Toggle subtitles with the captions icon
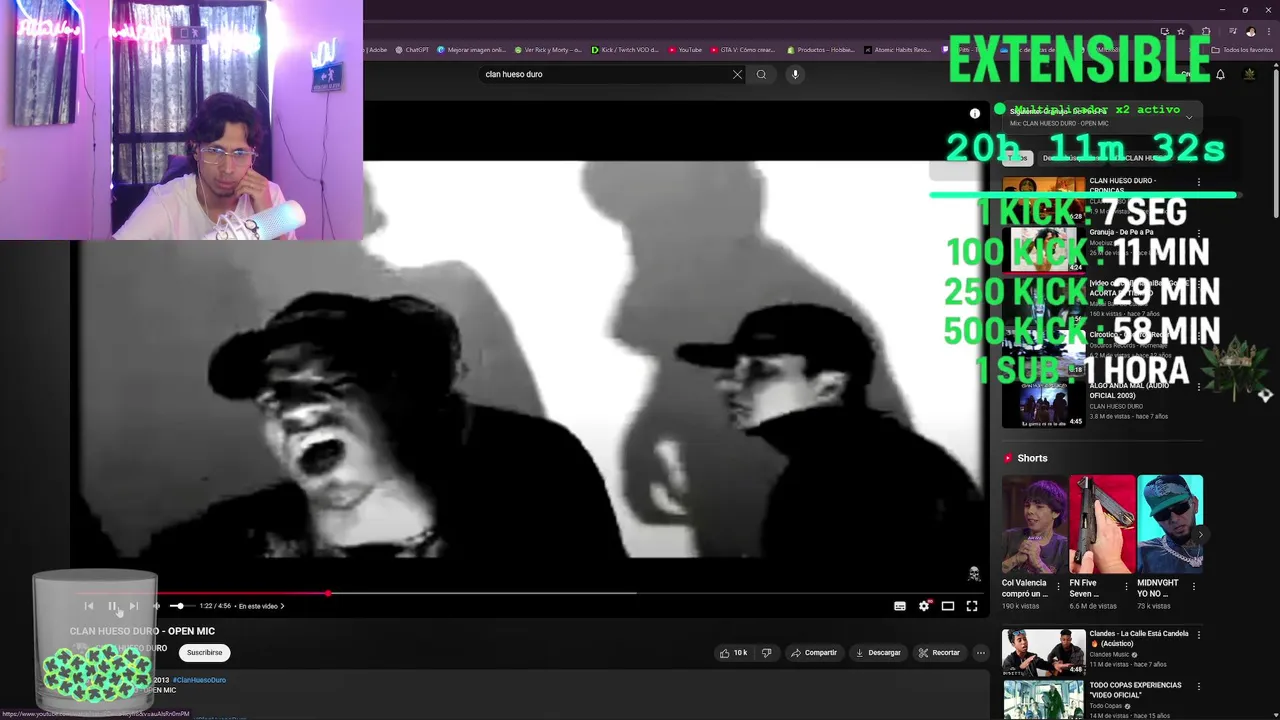This screenshot has width=1280, height=720. (900, 606)
